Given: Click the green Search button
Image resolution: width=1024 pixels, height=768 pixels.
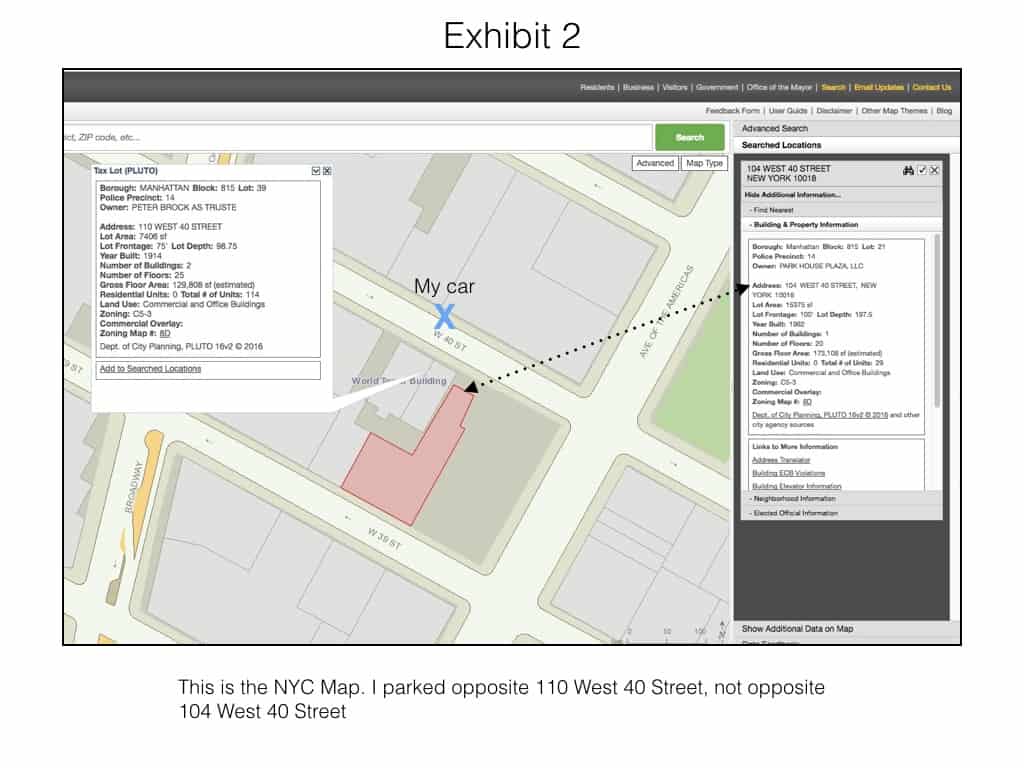Looking at the screenshot, I should 690,137.
